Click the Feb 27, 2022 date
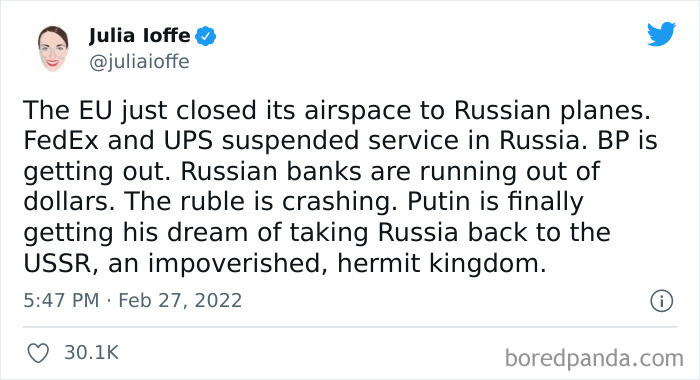Viewport: 700px width, 380px height. [x=180, y=301]
